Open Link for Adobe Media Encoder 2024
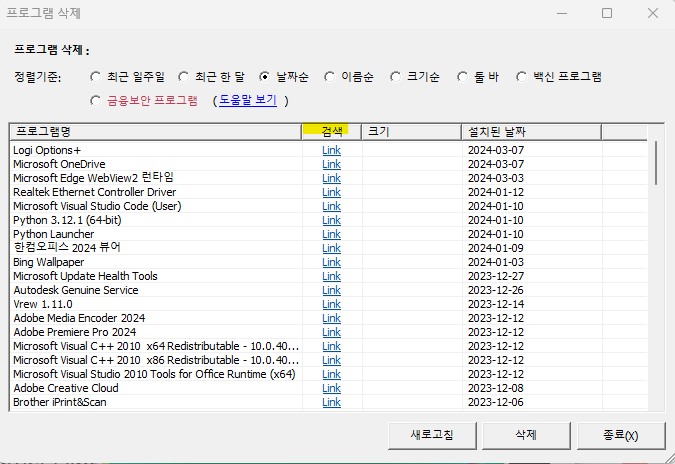The image size is (675, 464). [x=331, y=318]
